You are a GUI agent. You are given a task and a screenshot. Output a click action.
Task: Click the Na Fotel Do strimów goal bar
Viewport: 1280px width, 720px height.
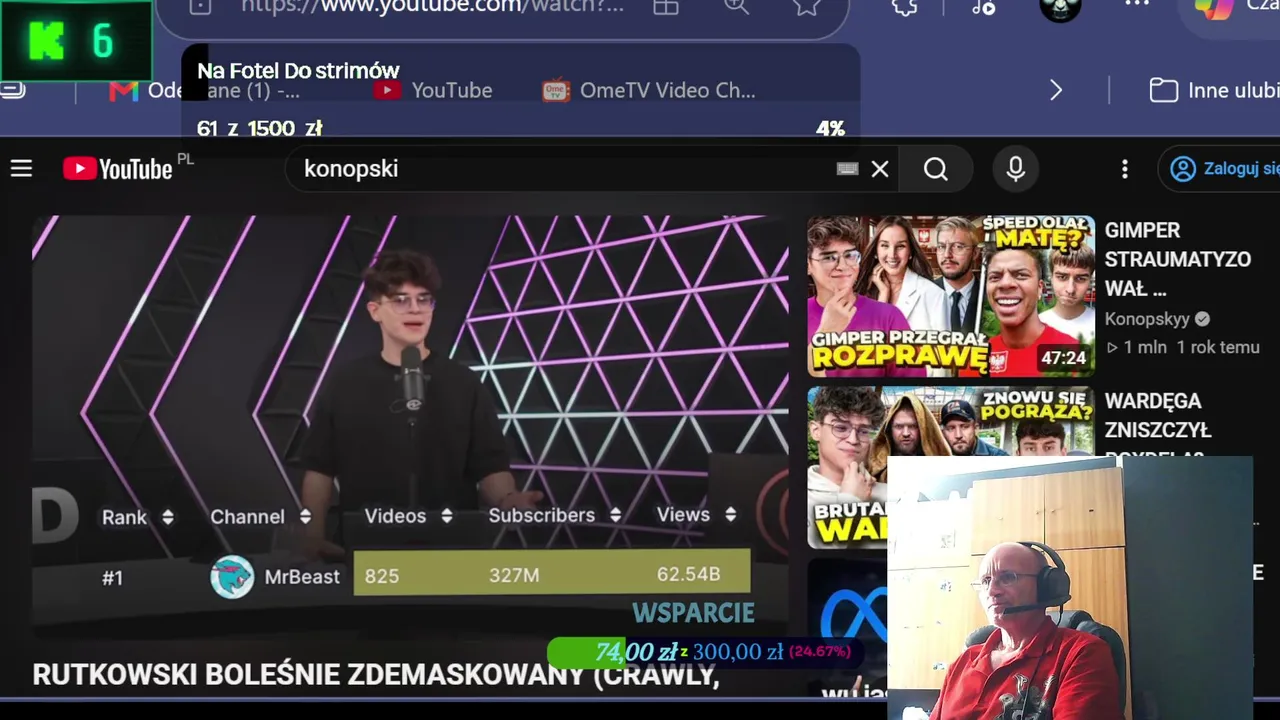point(520,99)
